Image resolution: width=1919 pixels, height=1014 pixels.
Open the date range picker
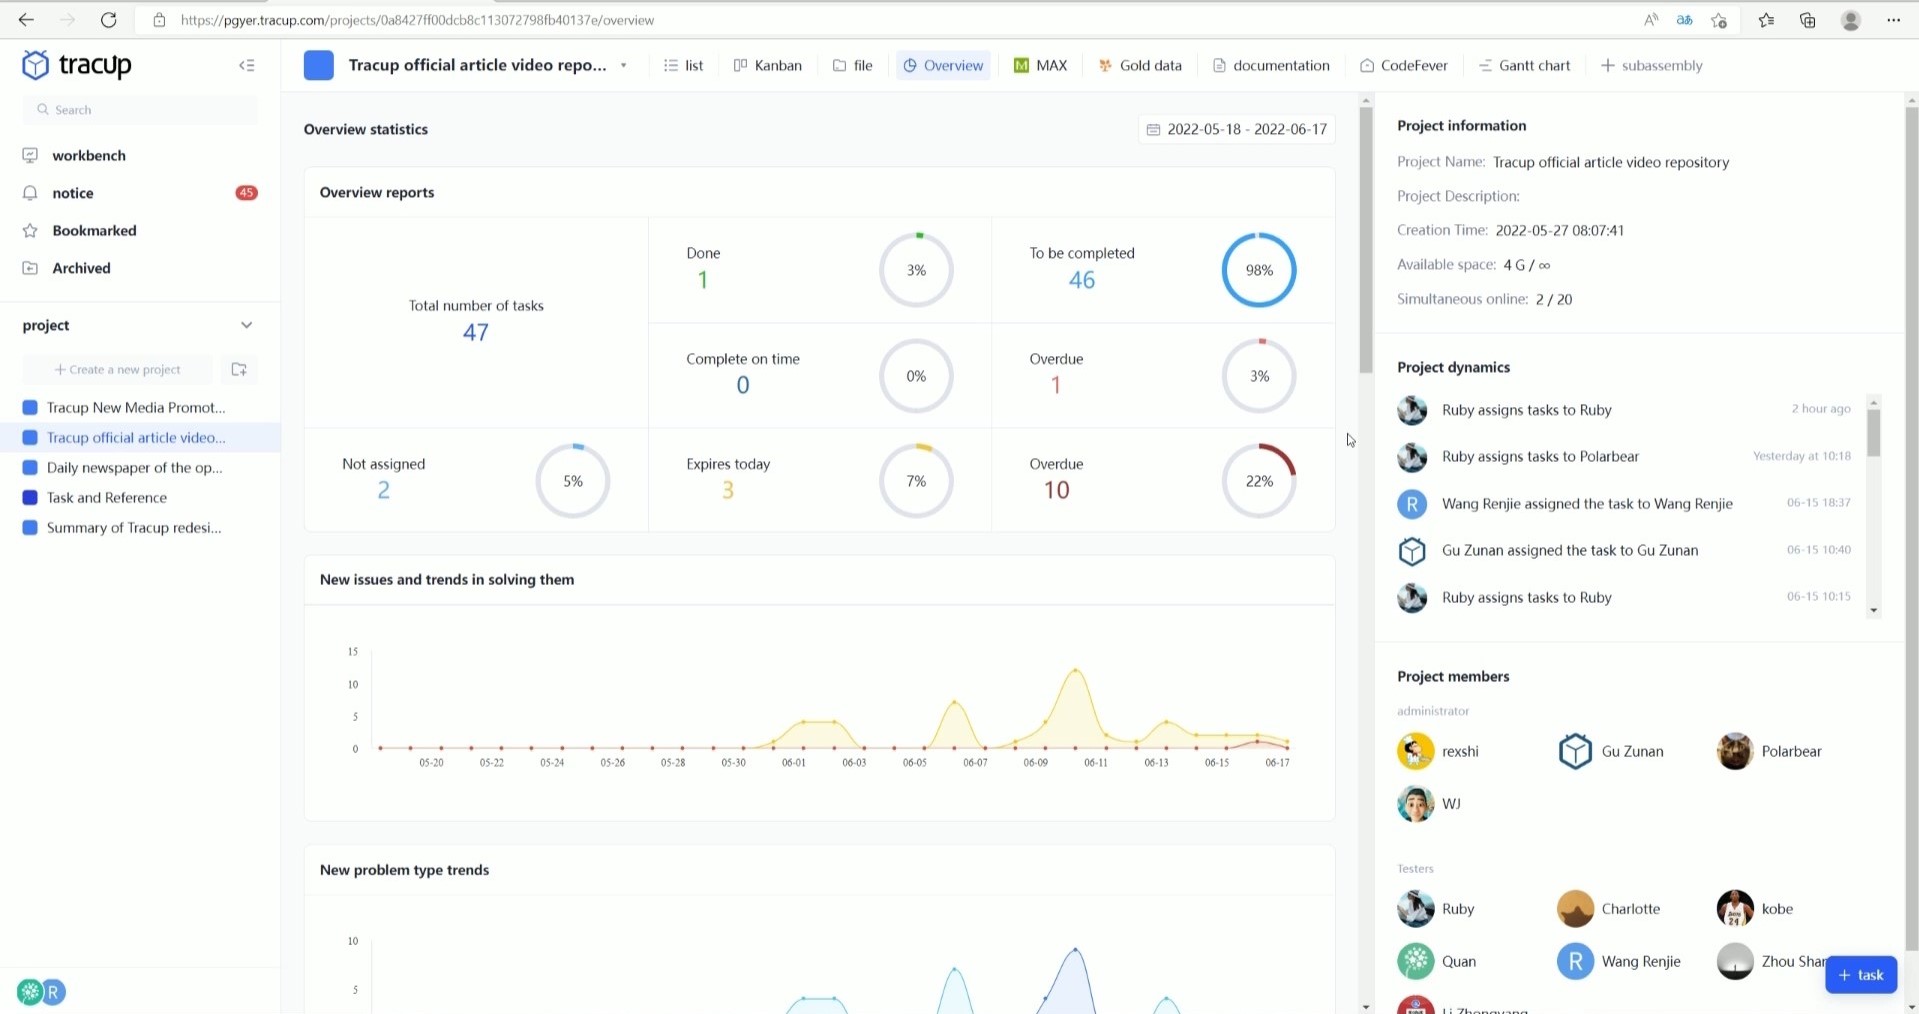pos(1237,129)
